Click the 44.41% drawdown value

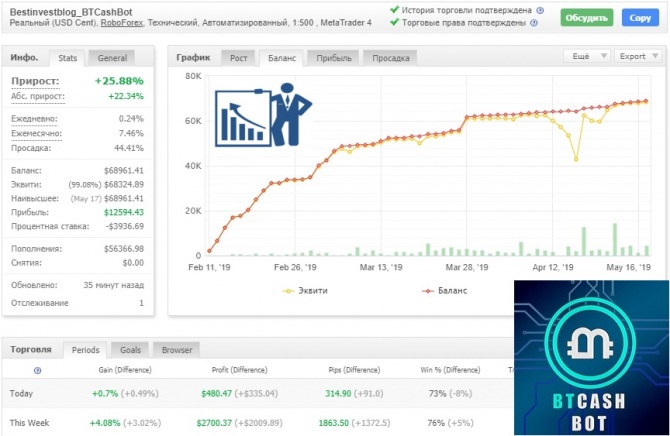click(x=129, y=148)
